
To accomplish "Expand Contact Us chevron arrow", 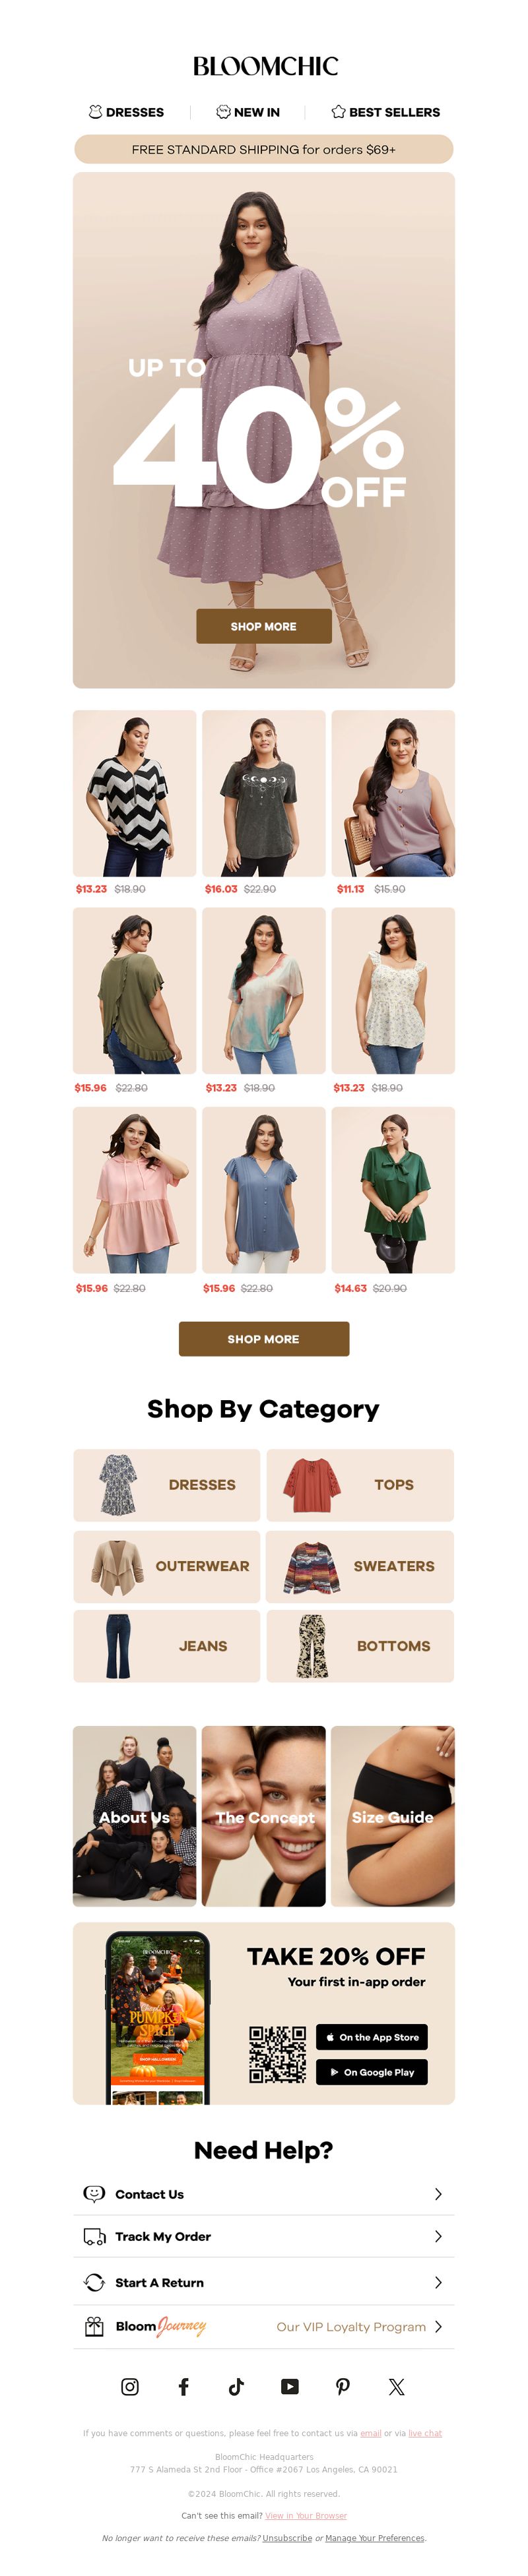I will [x=438, y=2193].
